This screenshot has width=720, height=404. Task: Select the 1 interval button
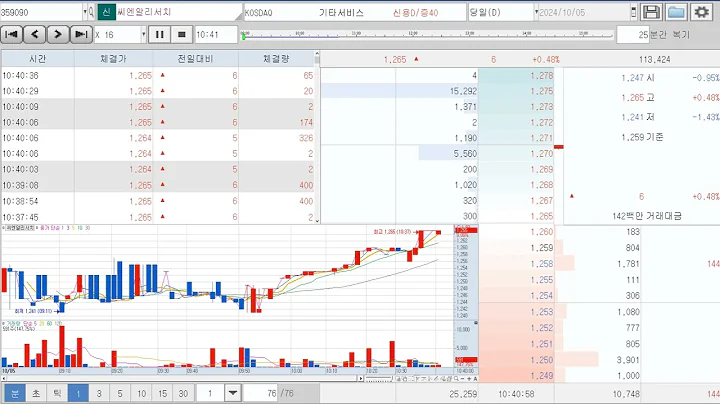(78, 393)
